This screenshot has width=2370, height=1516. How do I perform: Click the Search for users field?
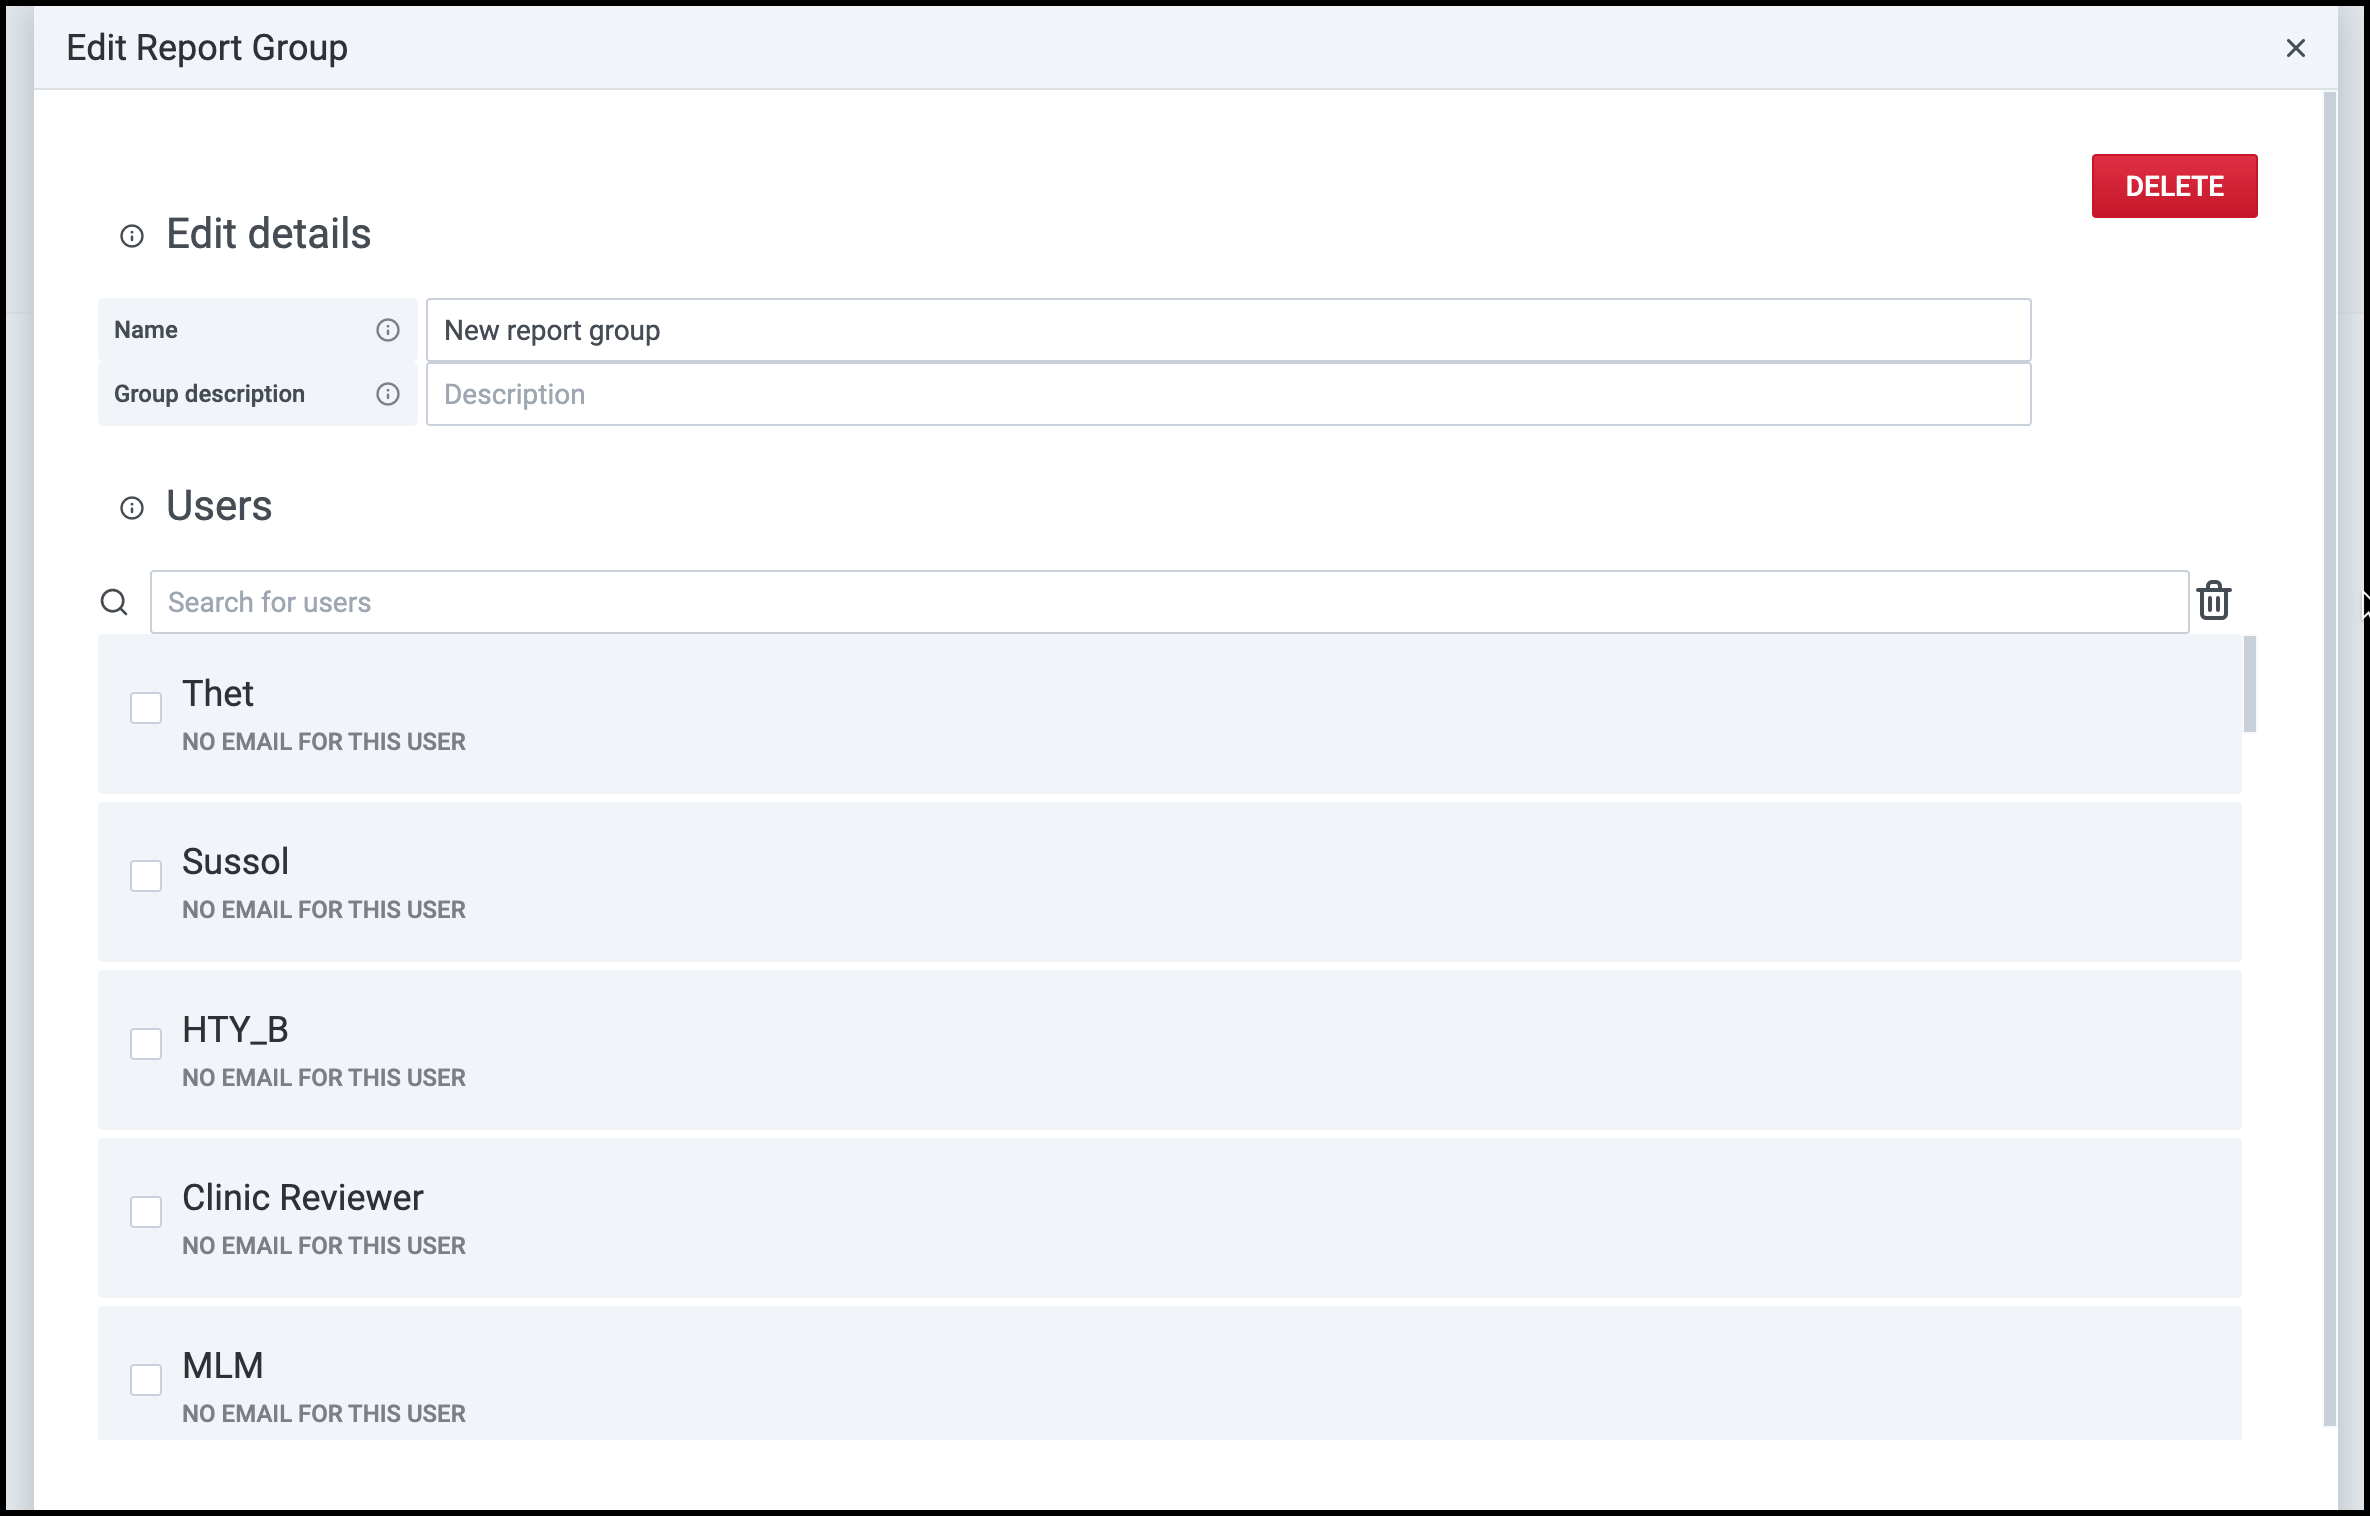tap(1168, 602)
